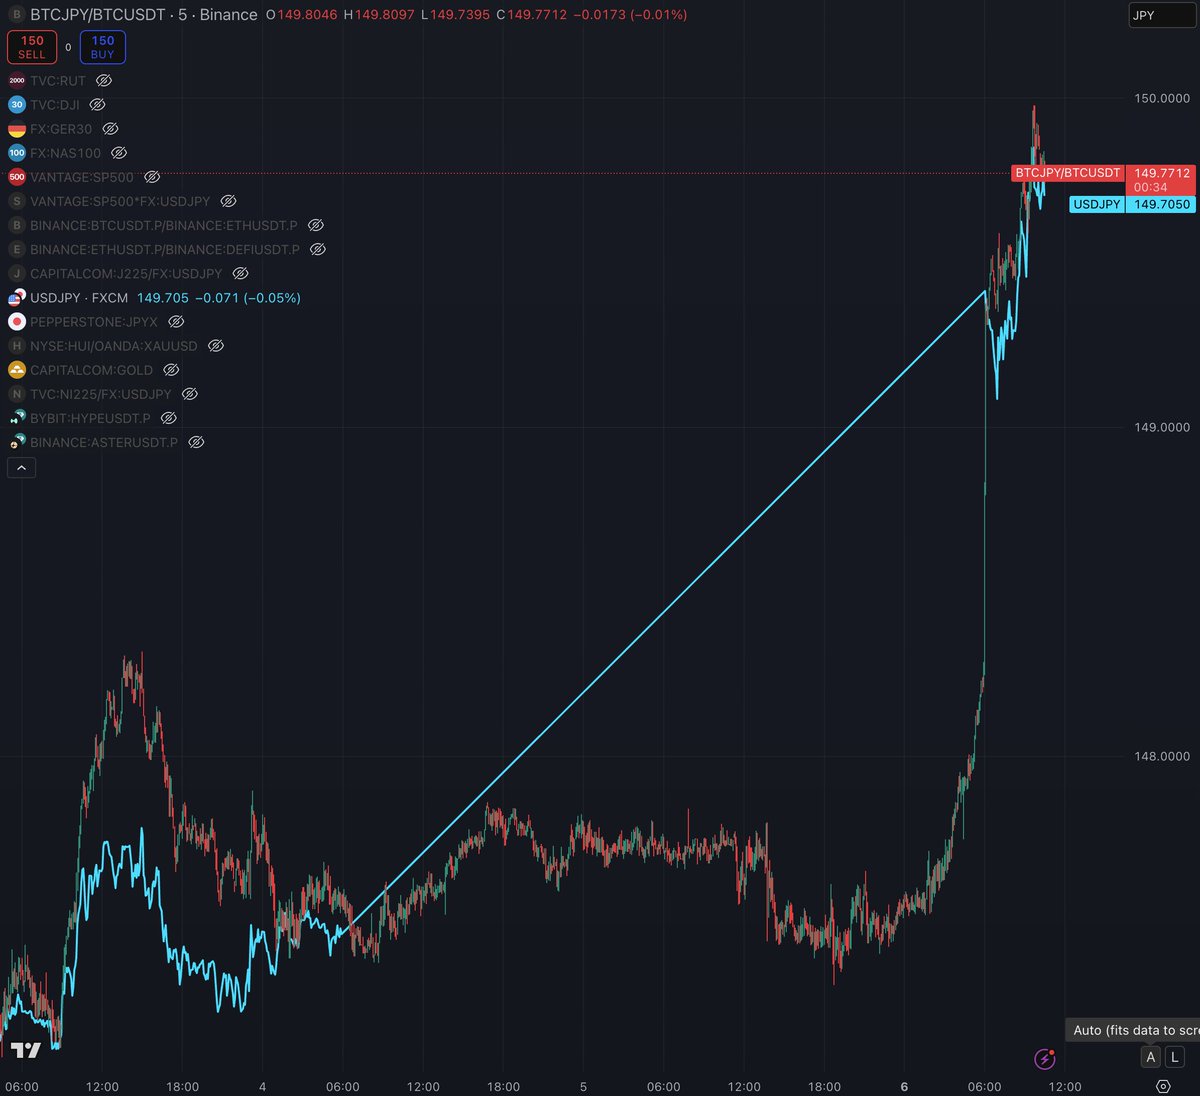1200x1096 pixels.
Task: Click the 500 icon beside VANTAGE:SP500
Action: (17, 177)
